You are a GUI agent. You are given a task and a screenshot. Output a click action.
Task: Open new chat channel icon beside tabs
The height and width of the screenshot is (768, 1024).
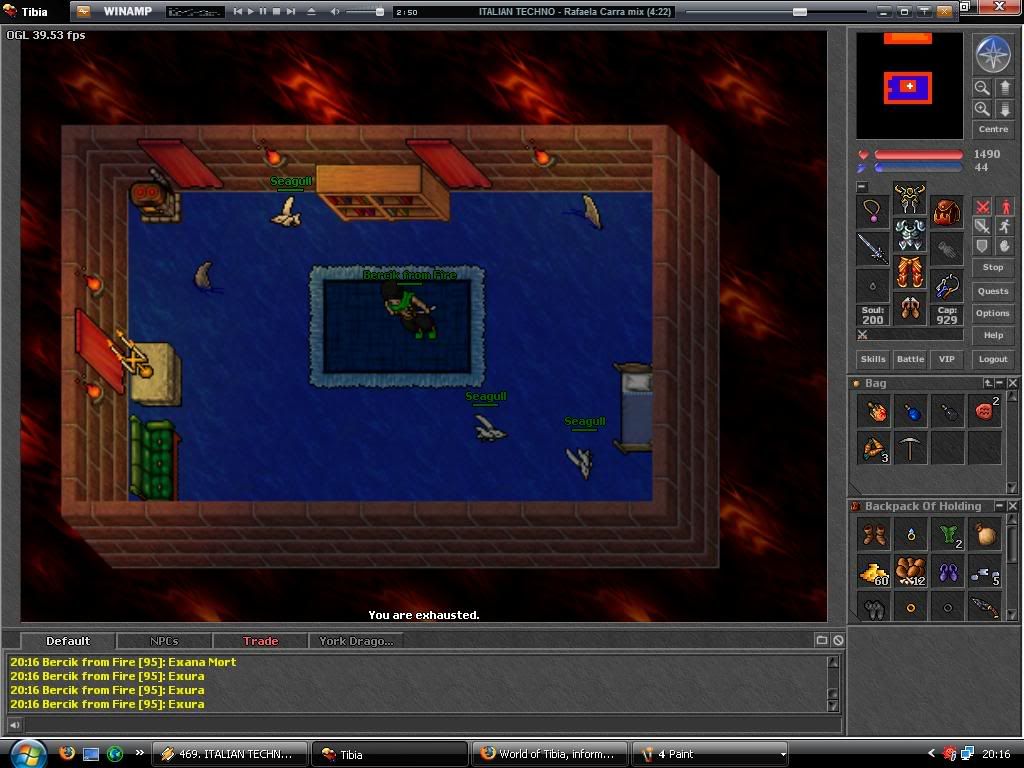pos(822,641)
